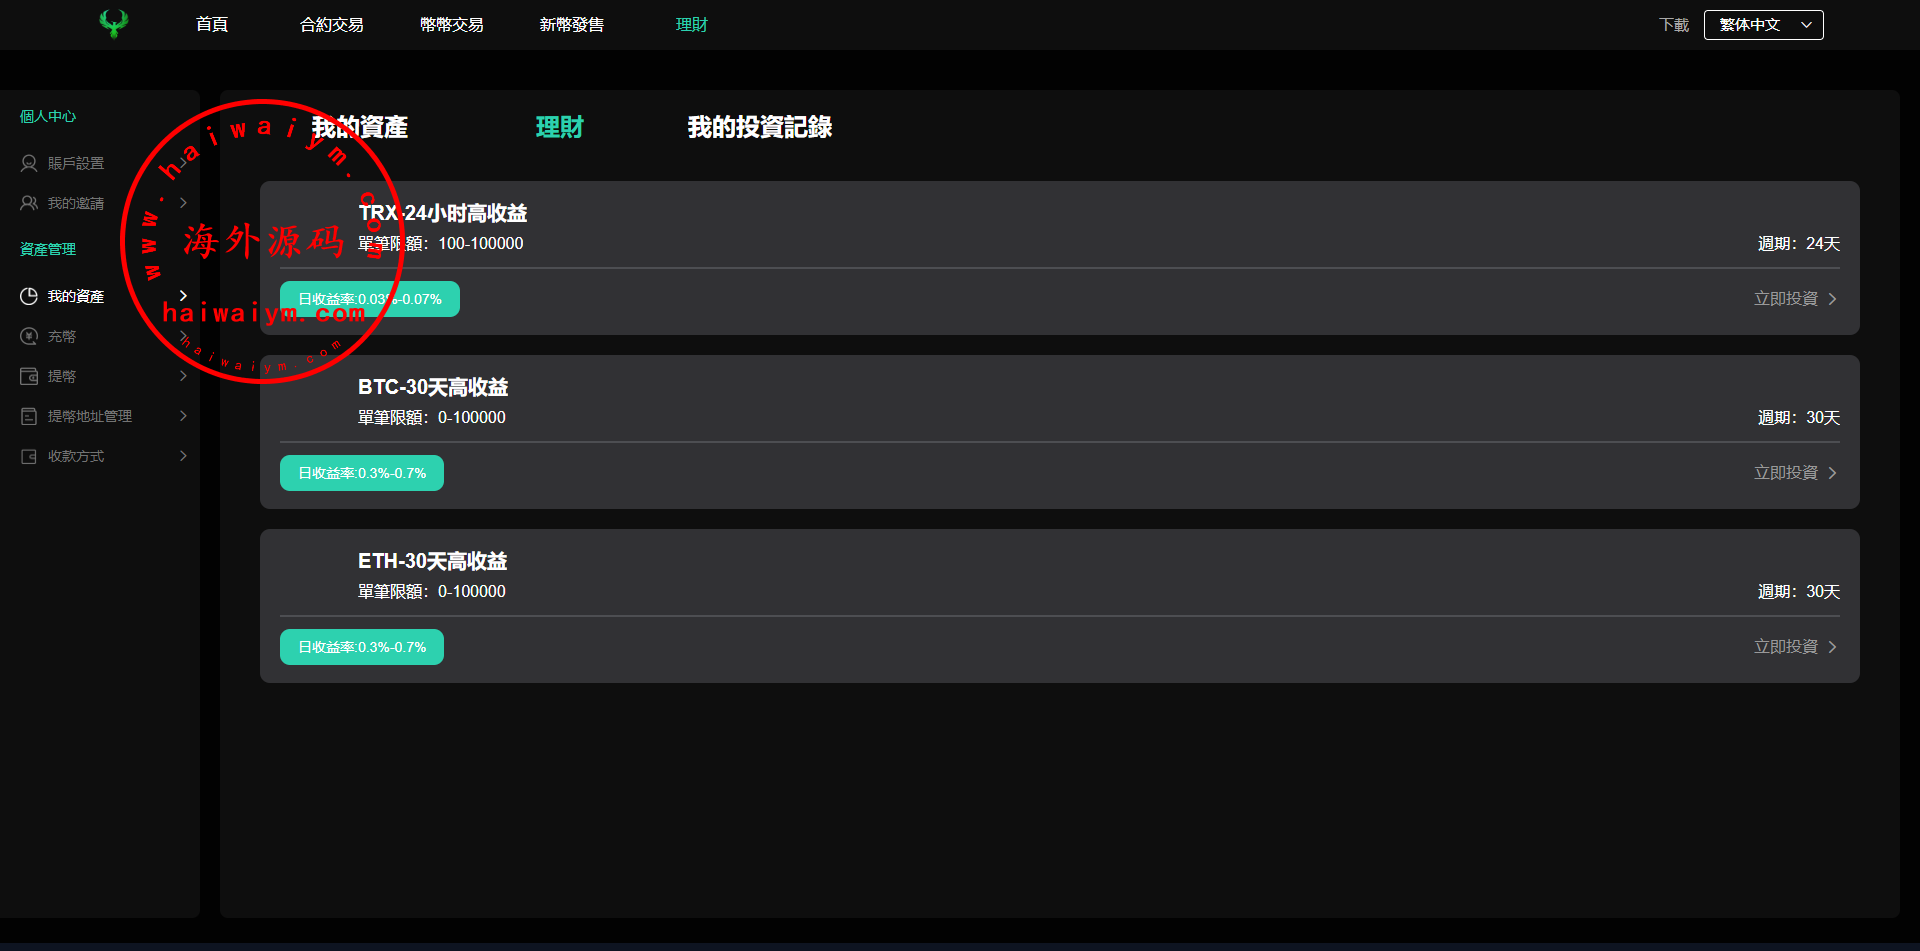Expand the 我的資產 sidebar chevron
Screen dimensions: 1920x951
pos(183,296)
